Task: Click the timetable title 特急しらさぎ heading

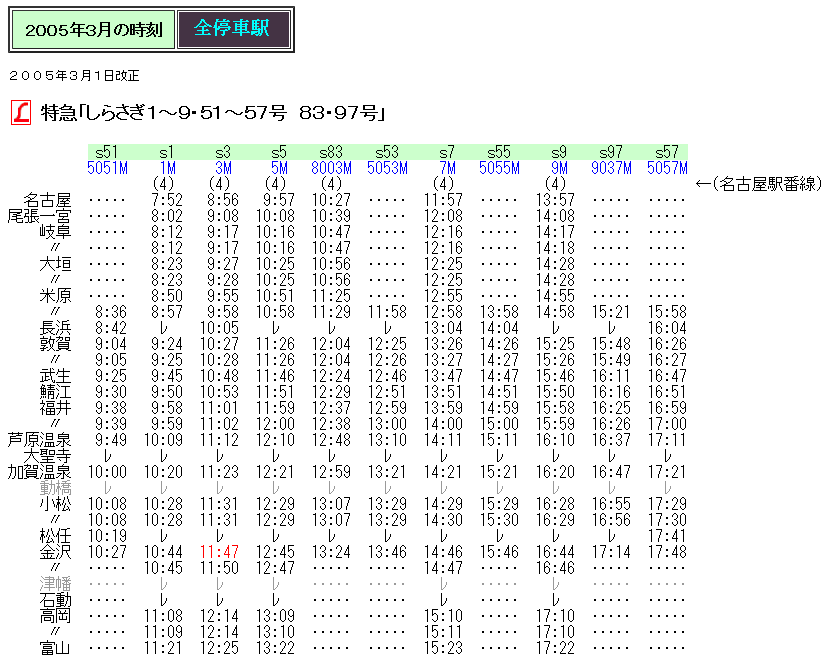Action: 213,113
